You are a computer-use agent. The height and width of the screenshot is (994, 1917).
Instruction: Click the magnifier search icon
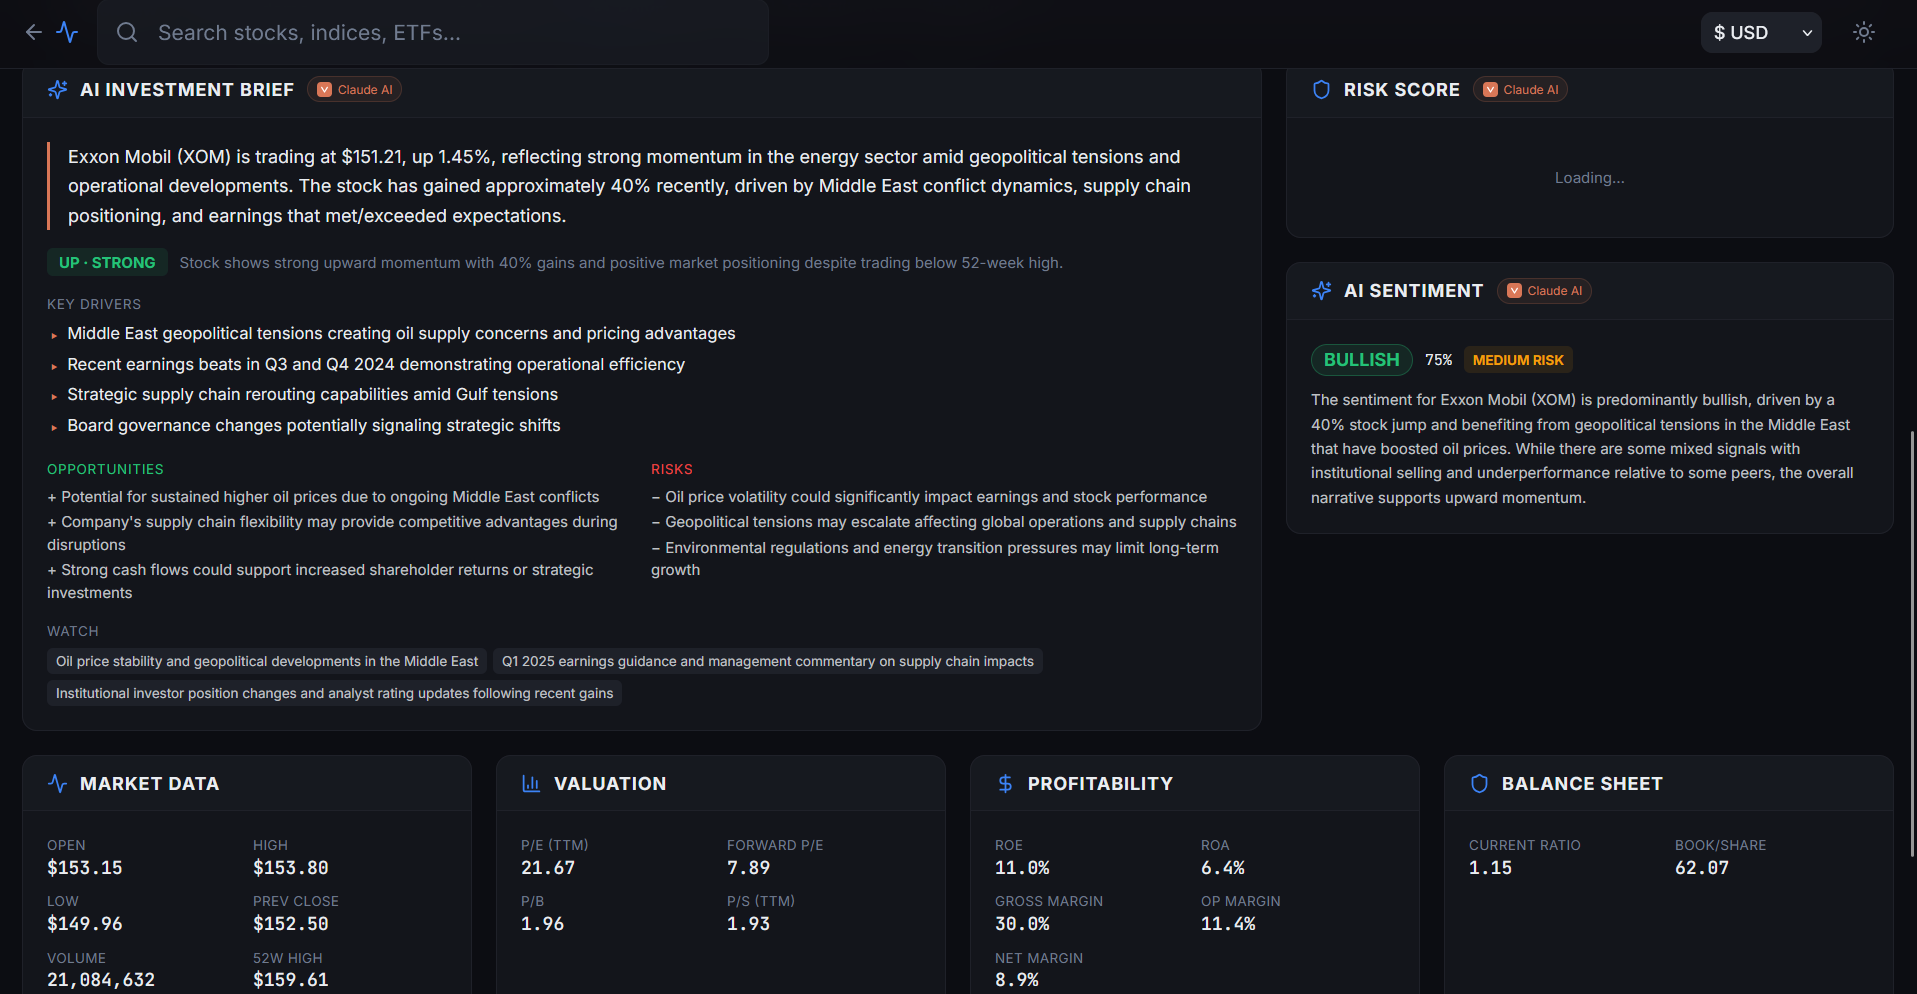127,33
